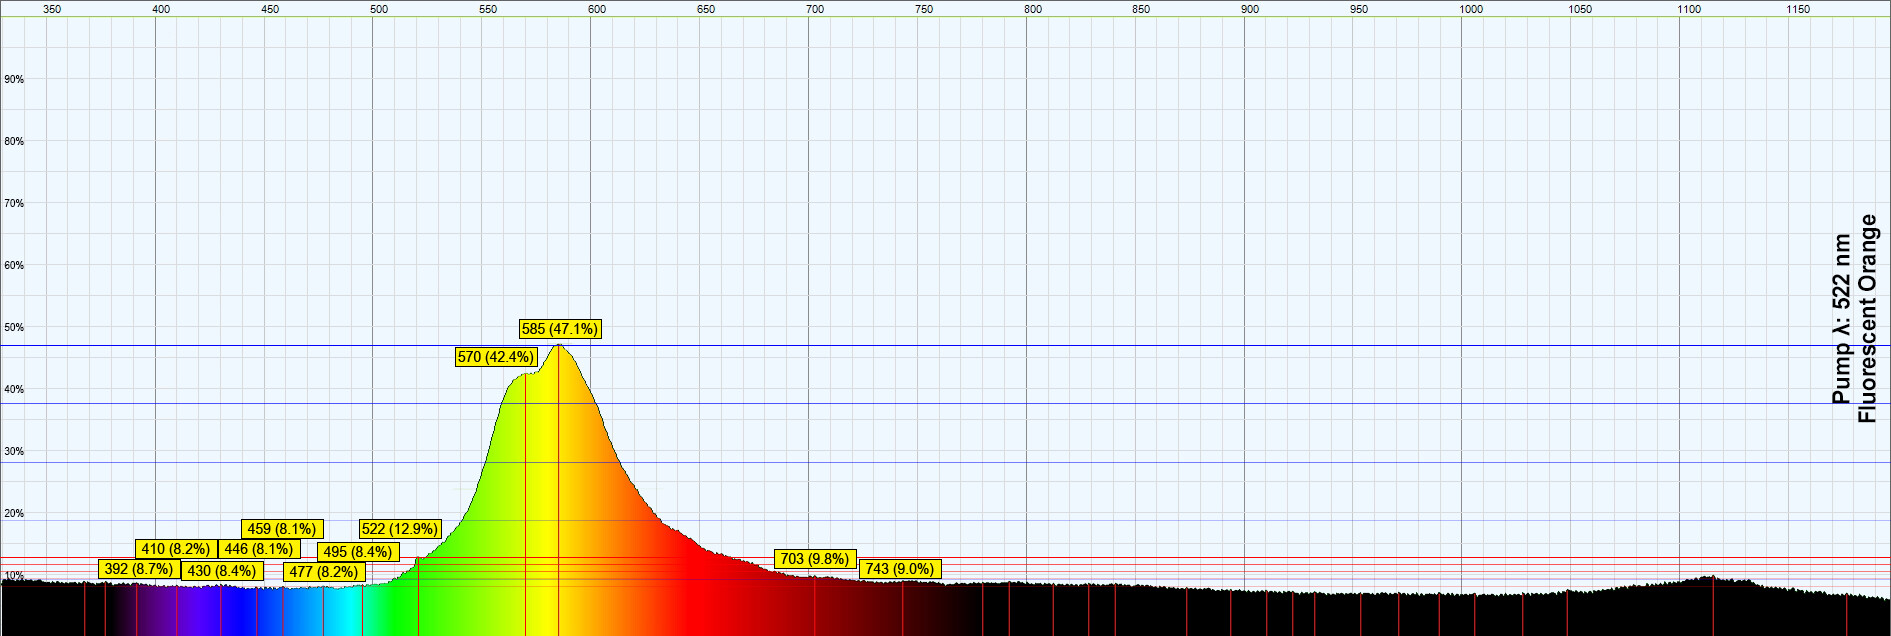Click the 430 (8.4%) label
Viewport: 1891px width, 636px height.
[x=222, y=571]
